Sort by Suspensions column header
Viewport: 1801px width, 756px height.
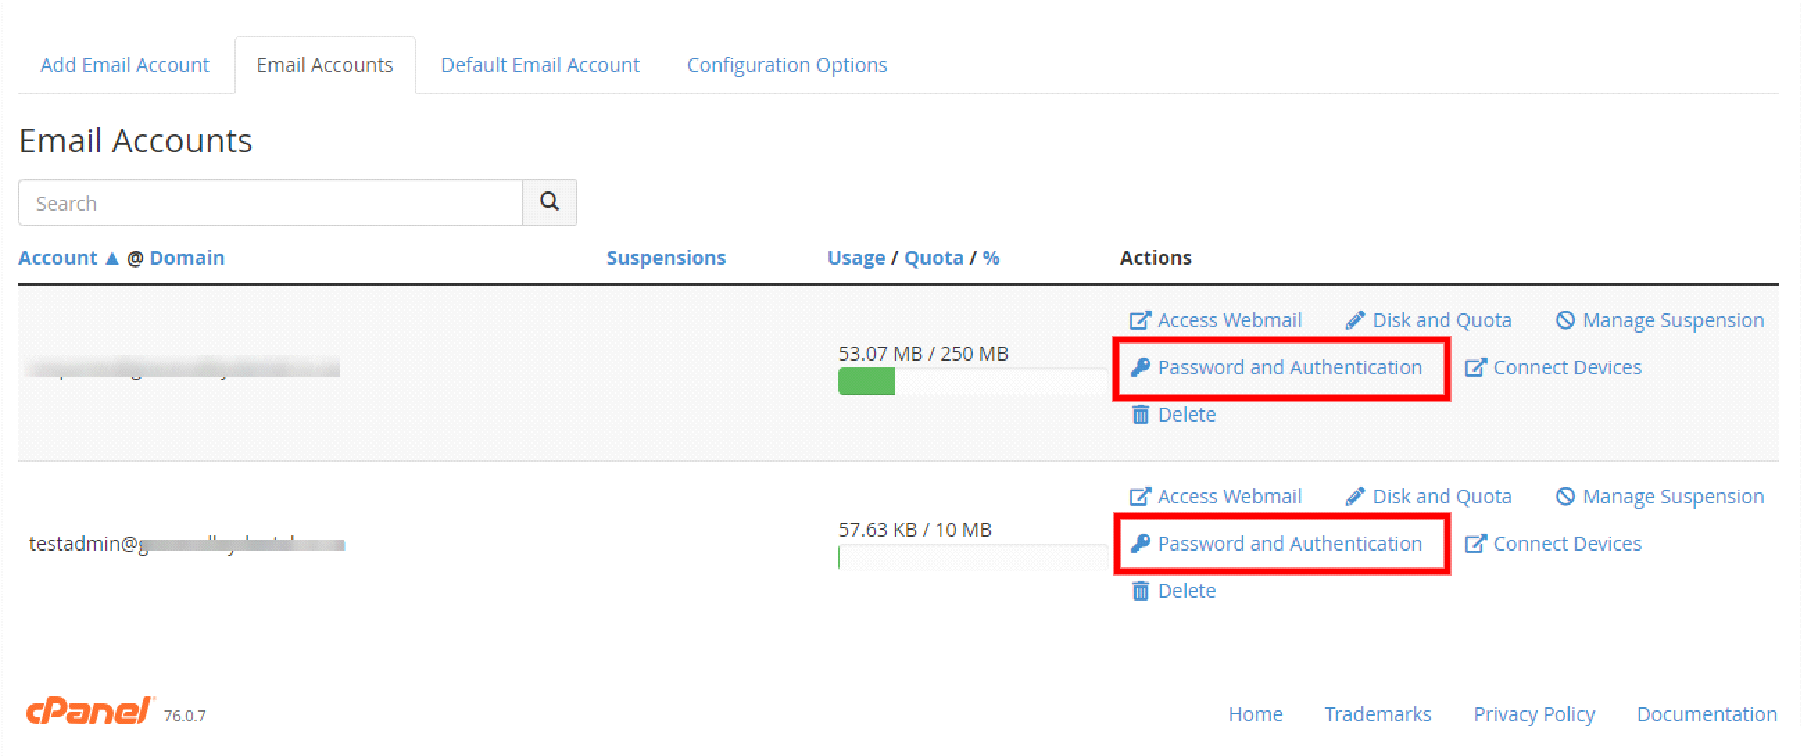coord(666,258)
